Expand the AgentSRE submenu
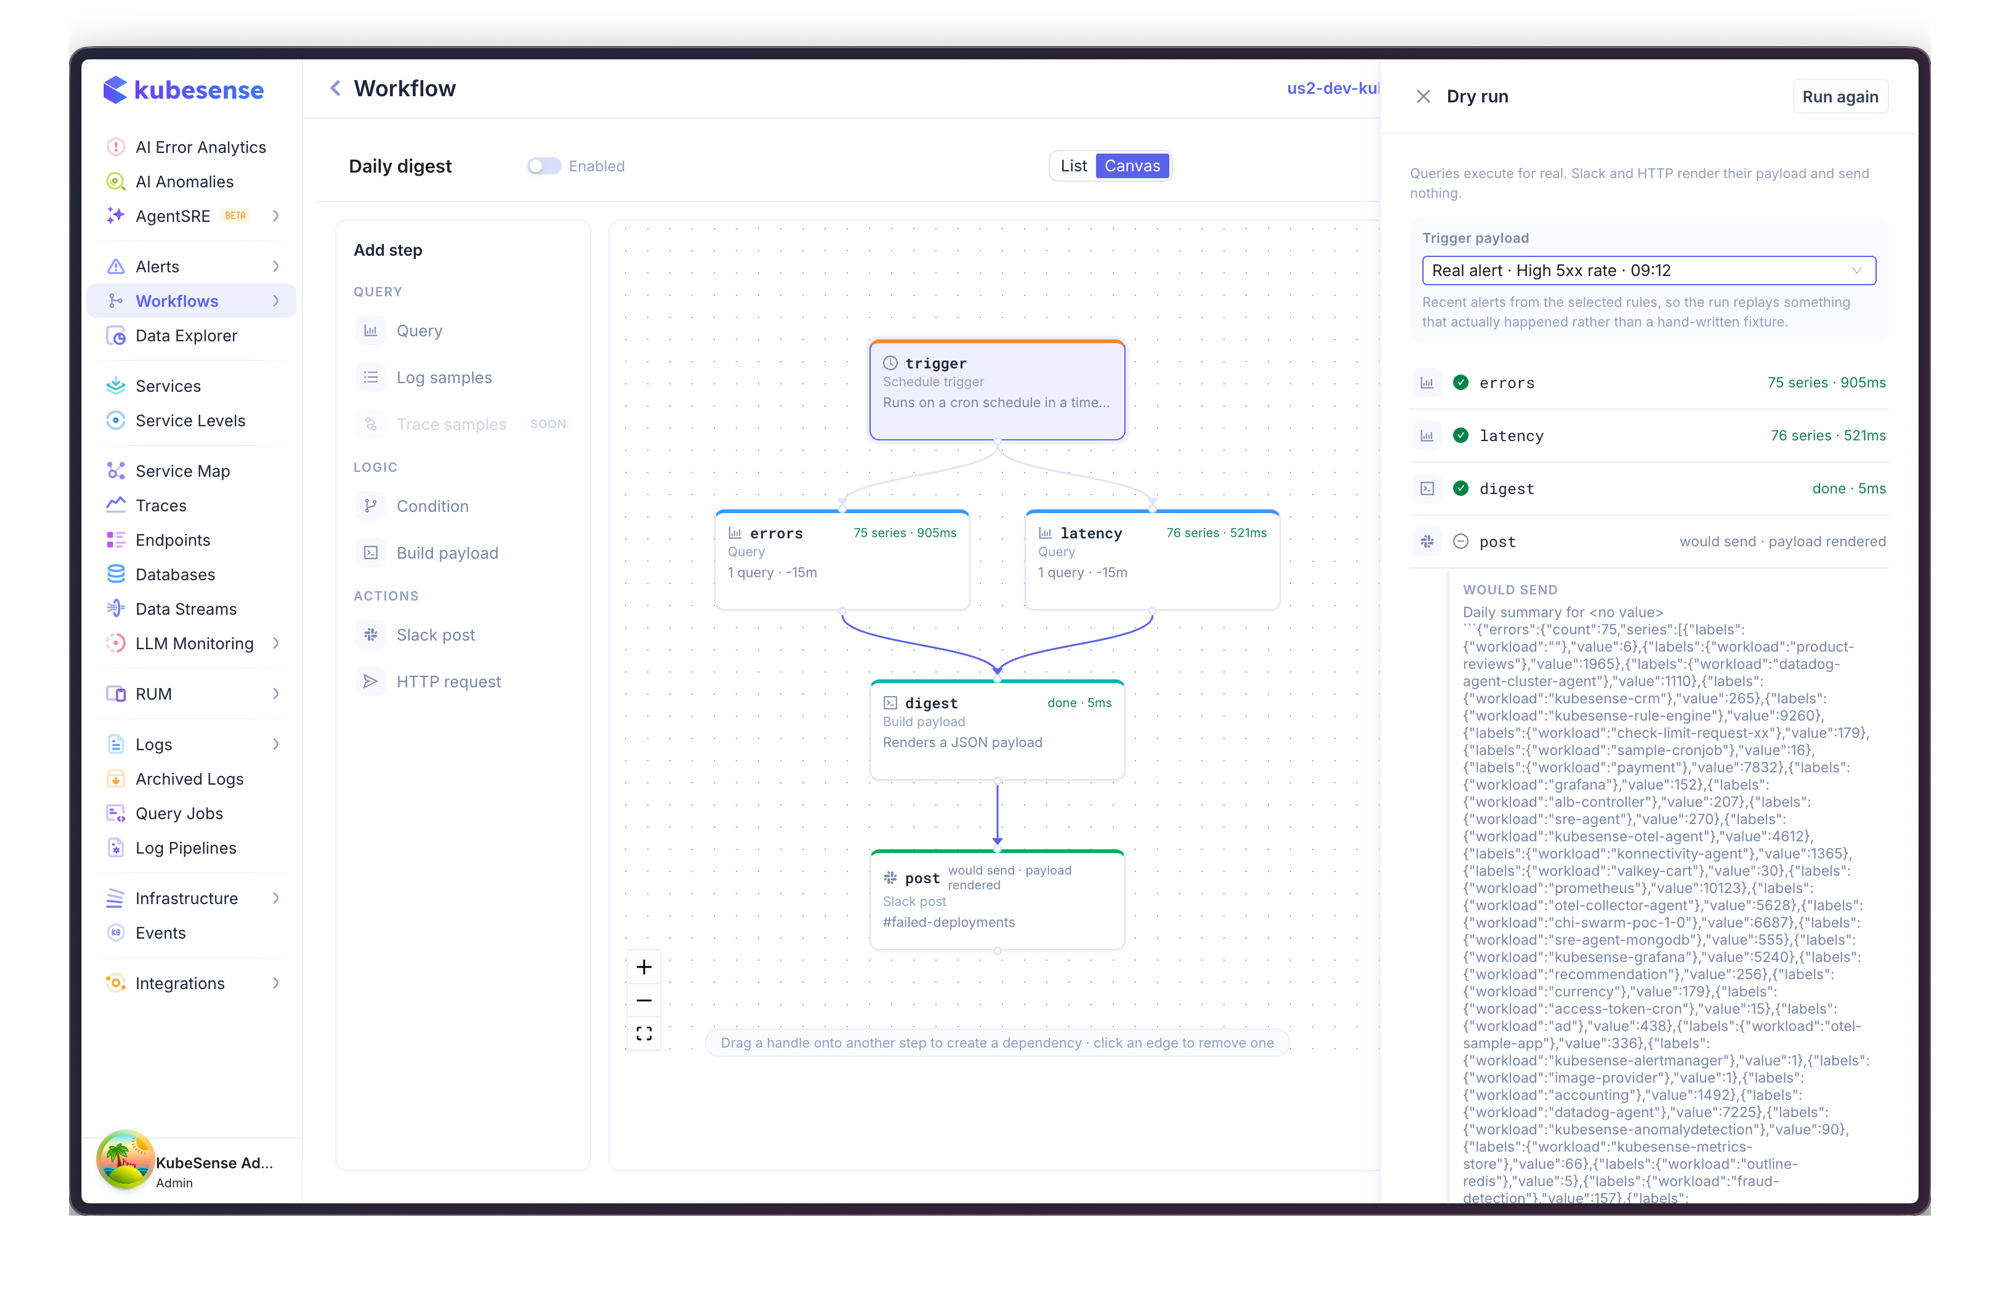The image size is (2000, 1307). click(x=276, y=216)
